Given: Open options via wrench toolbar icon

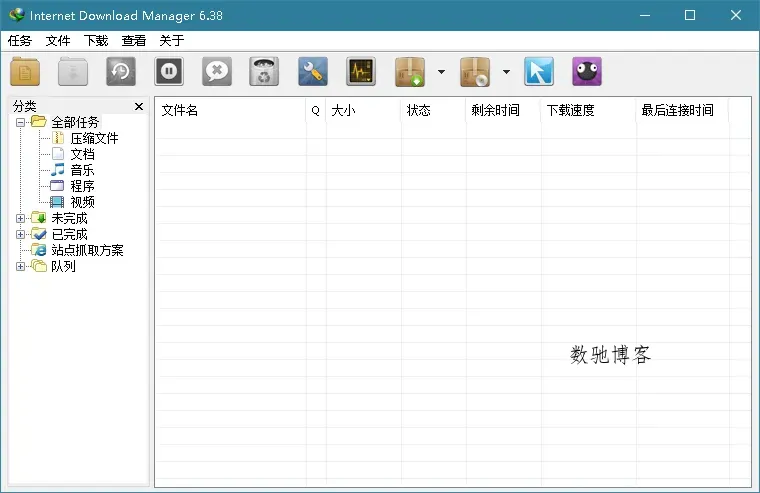Looking at the screenshot, I should [313, 72].
